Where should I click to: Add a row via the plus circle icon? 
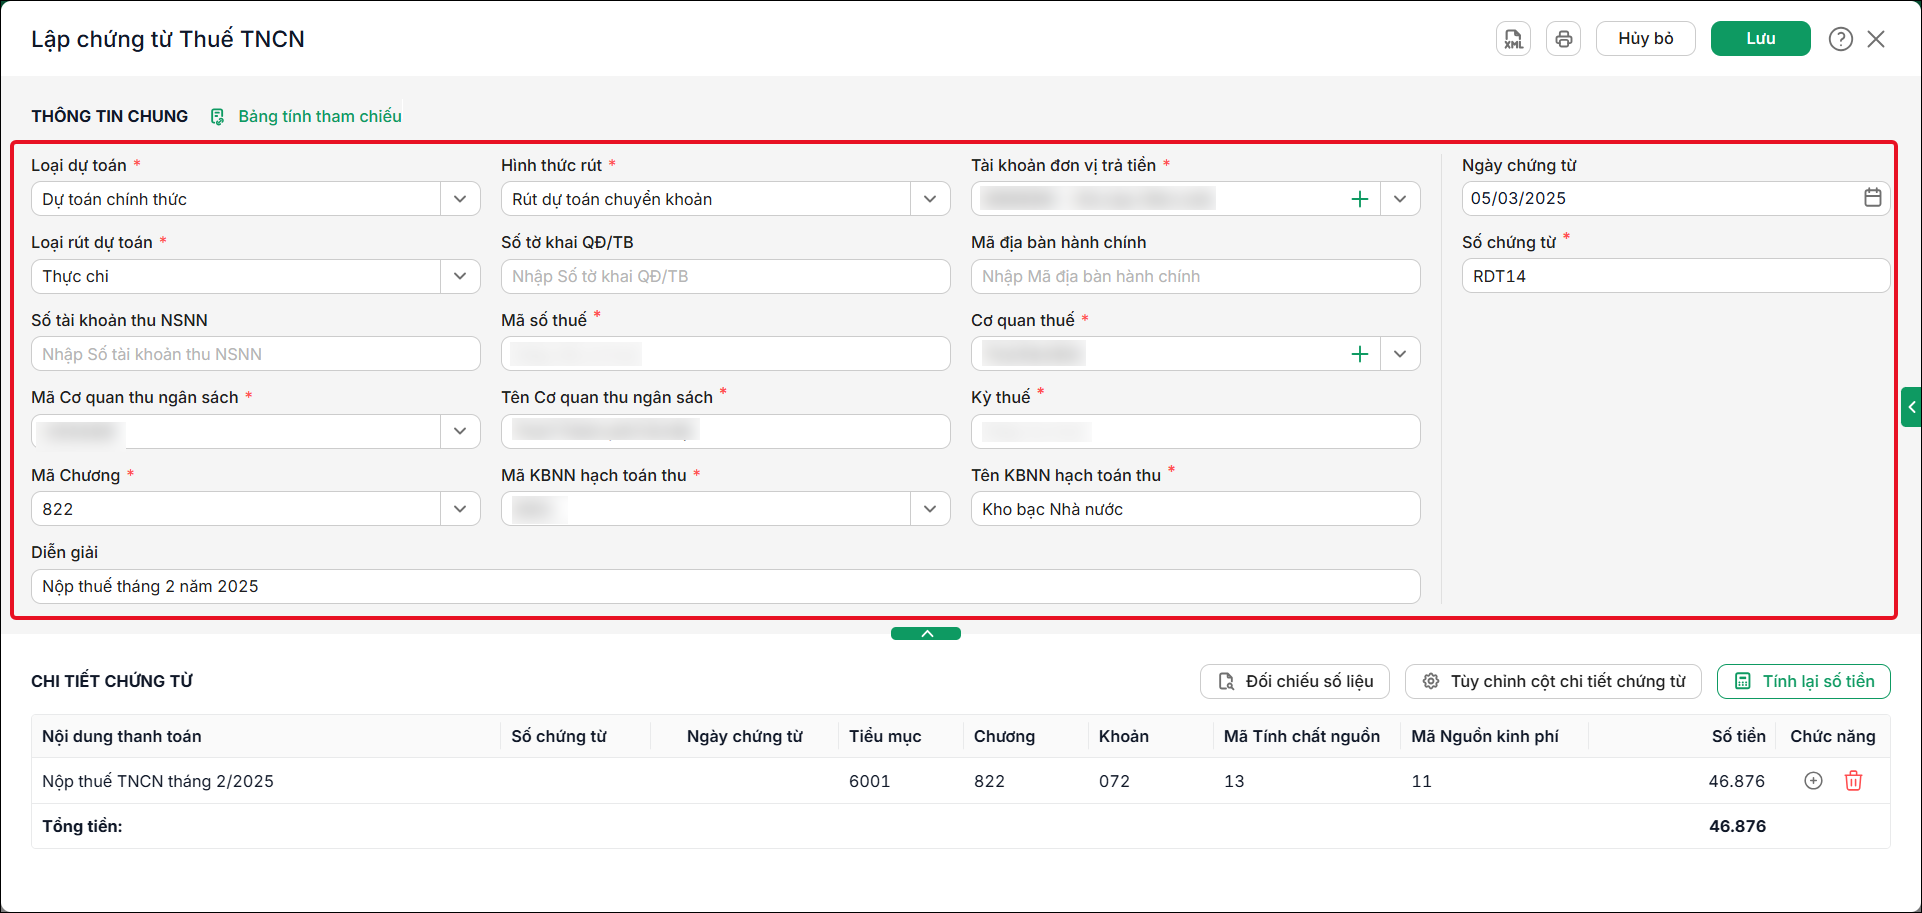click(1813, 781)
